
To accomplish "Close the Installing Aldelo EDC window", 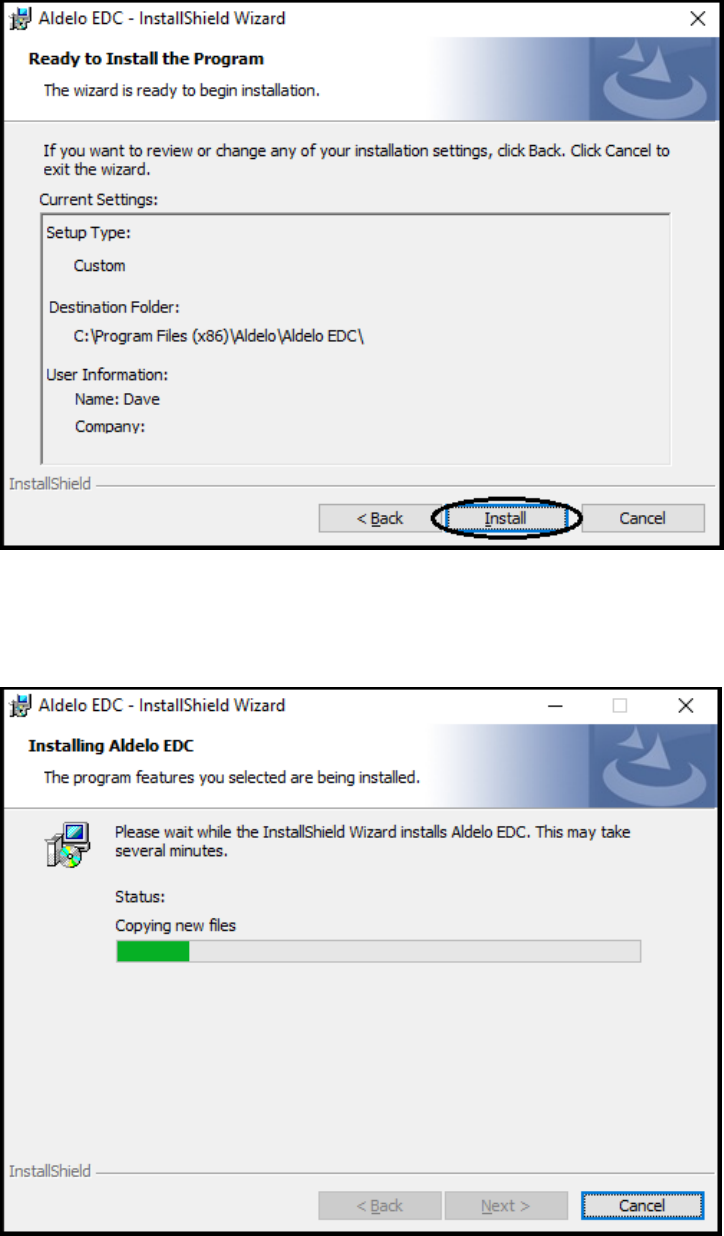I will point(686,705).
